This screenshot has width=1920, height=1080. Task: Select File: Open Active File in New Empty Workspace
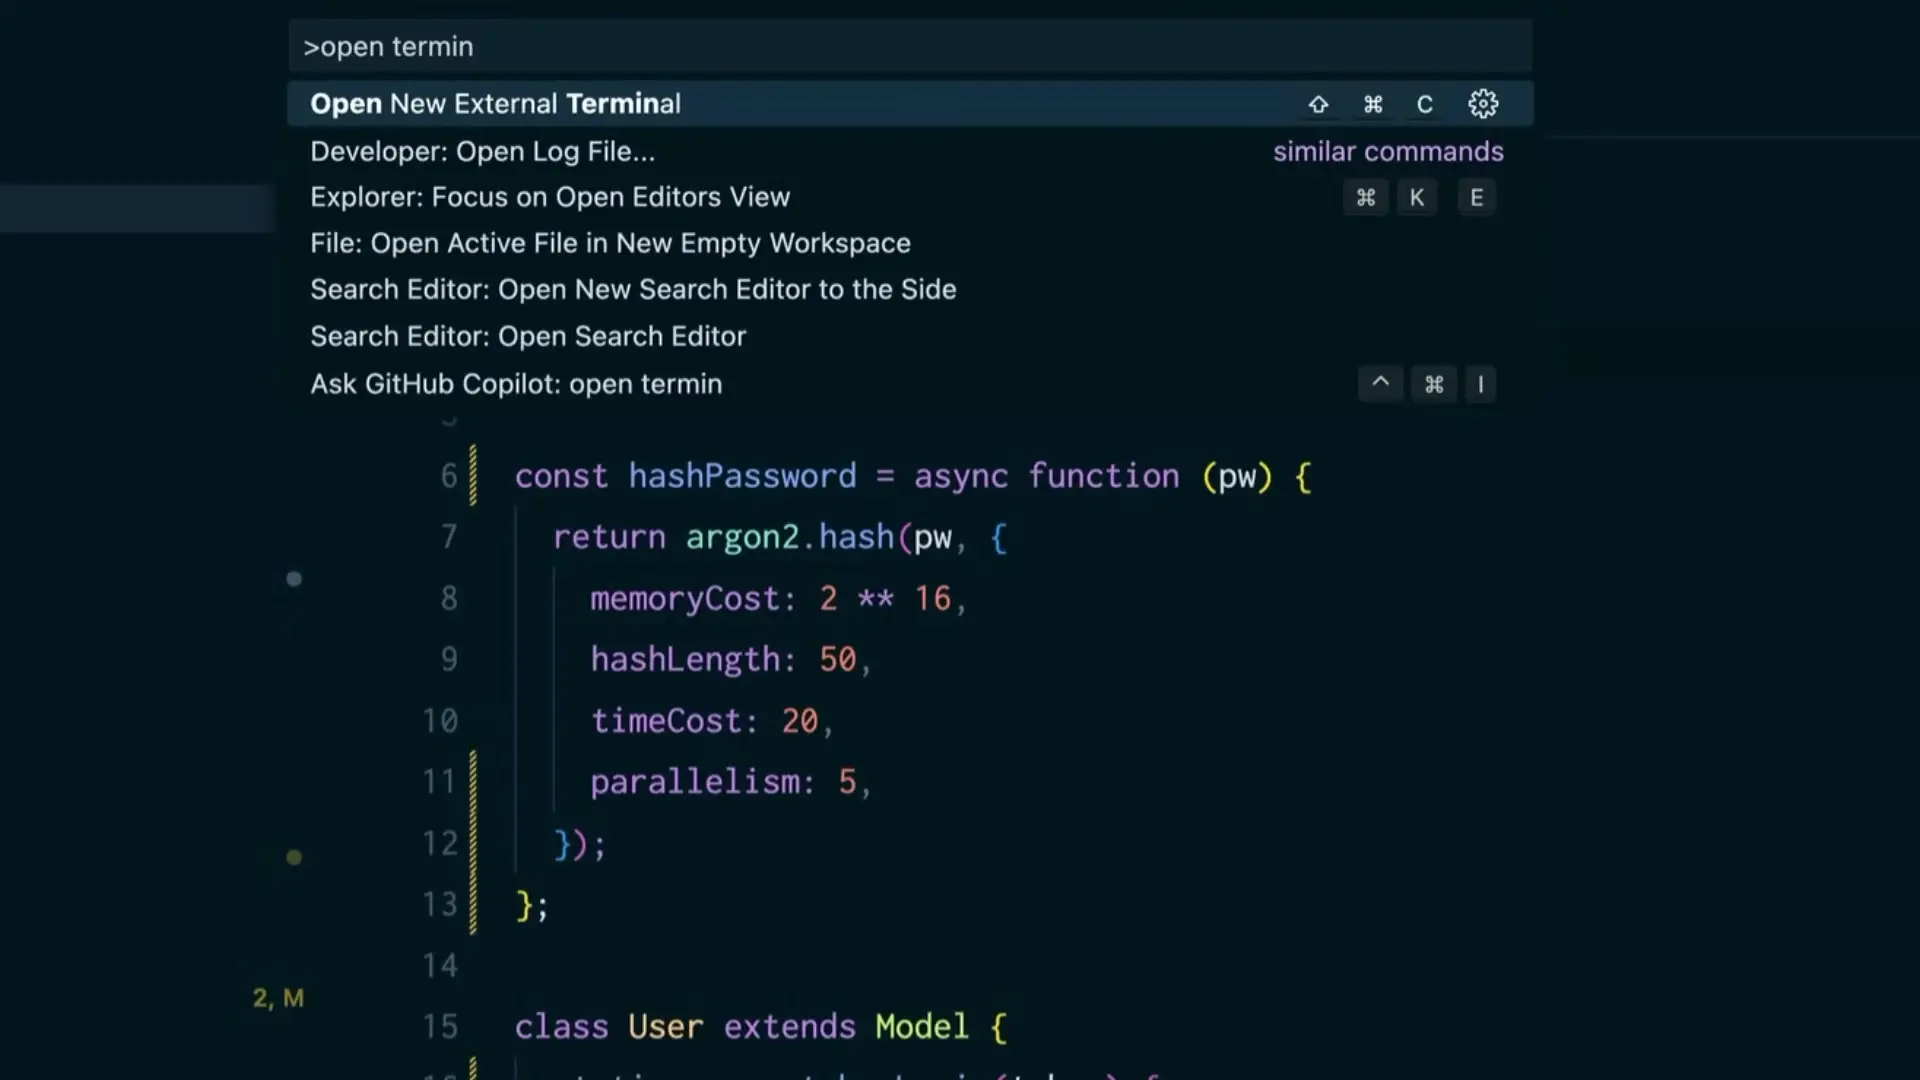910,243
